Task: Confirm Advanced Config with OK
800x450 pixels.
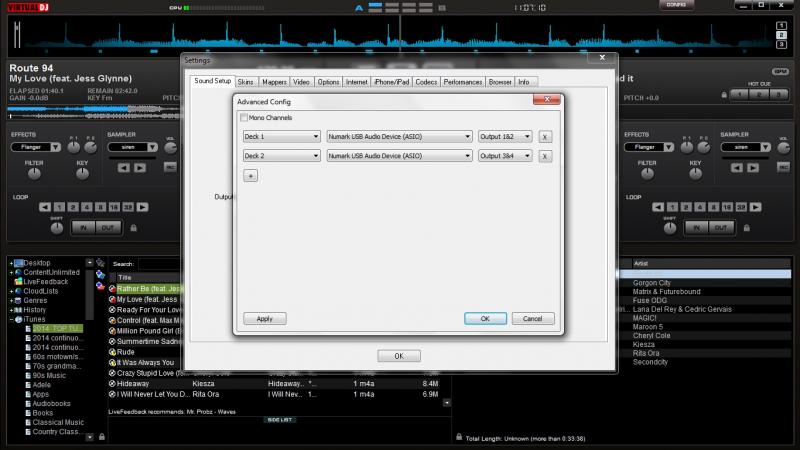Action: click(x=485, y=318)
